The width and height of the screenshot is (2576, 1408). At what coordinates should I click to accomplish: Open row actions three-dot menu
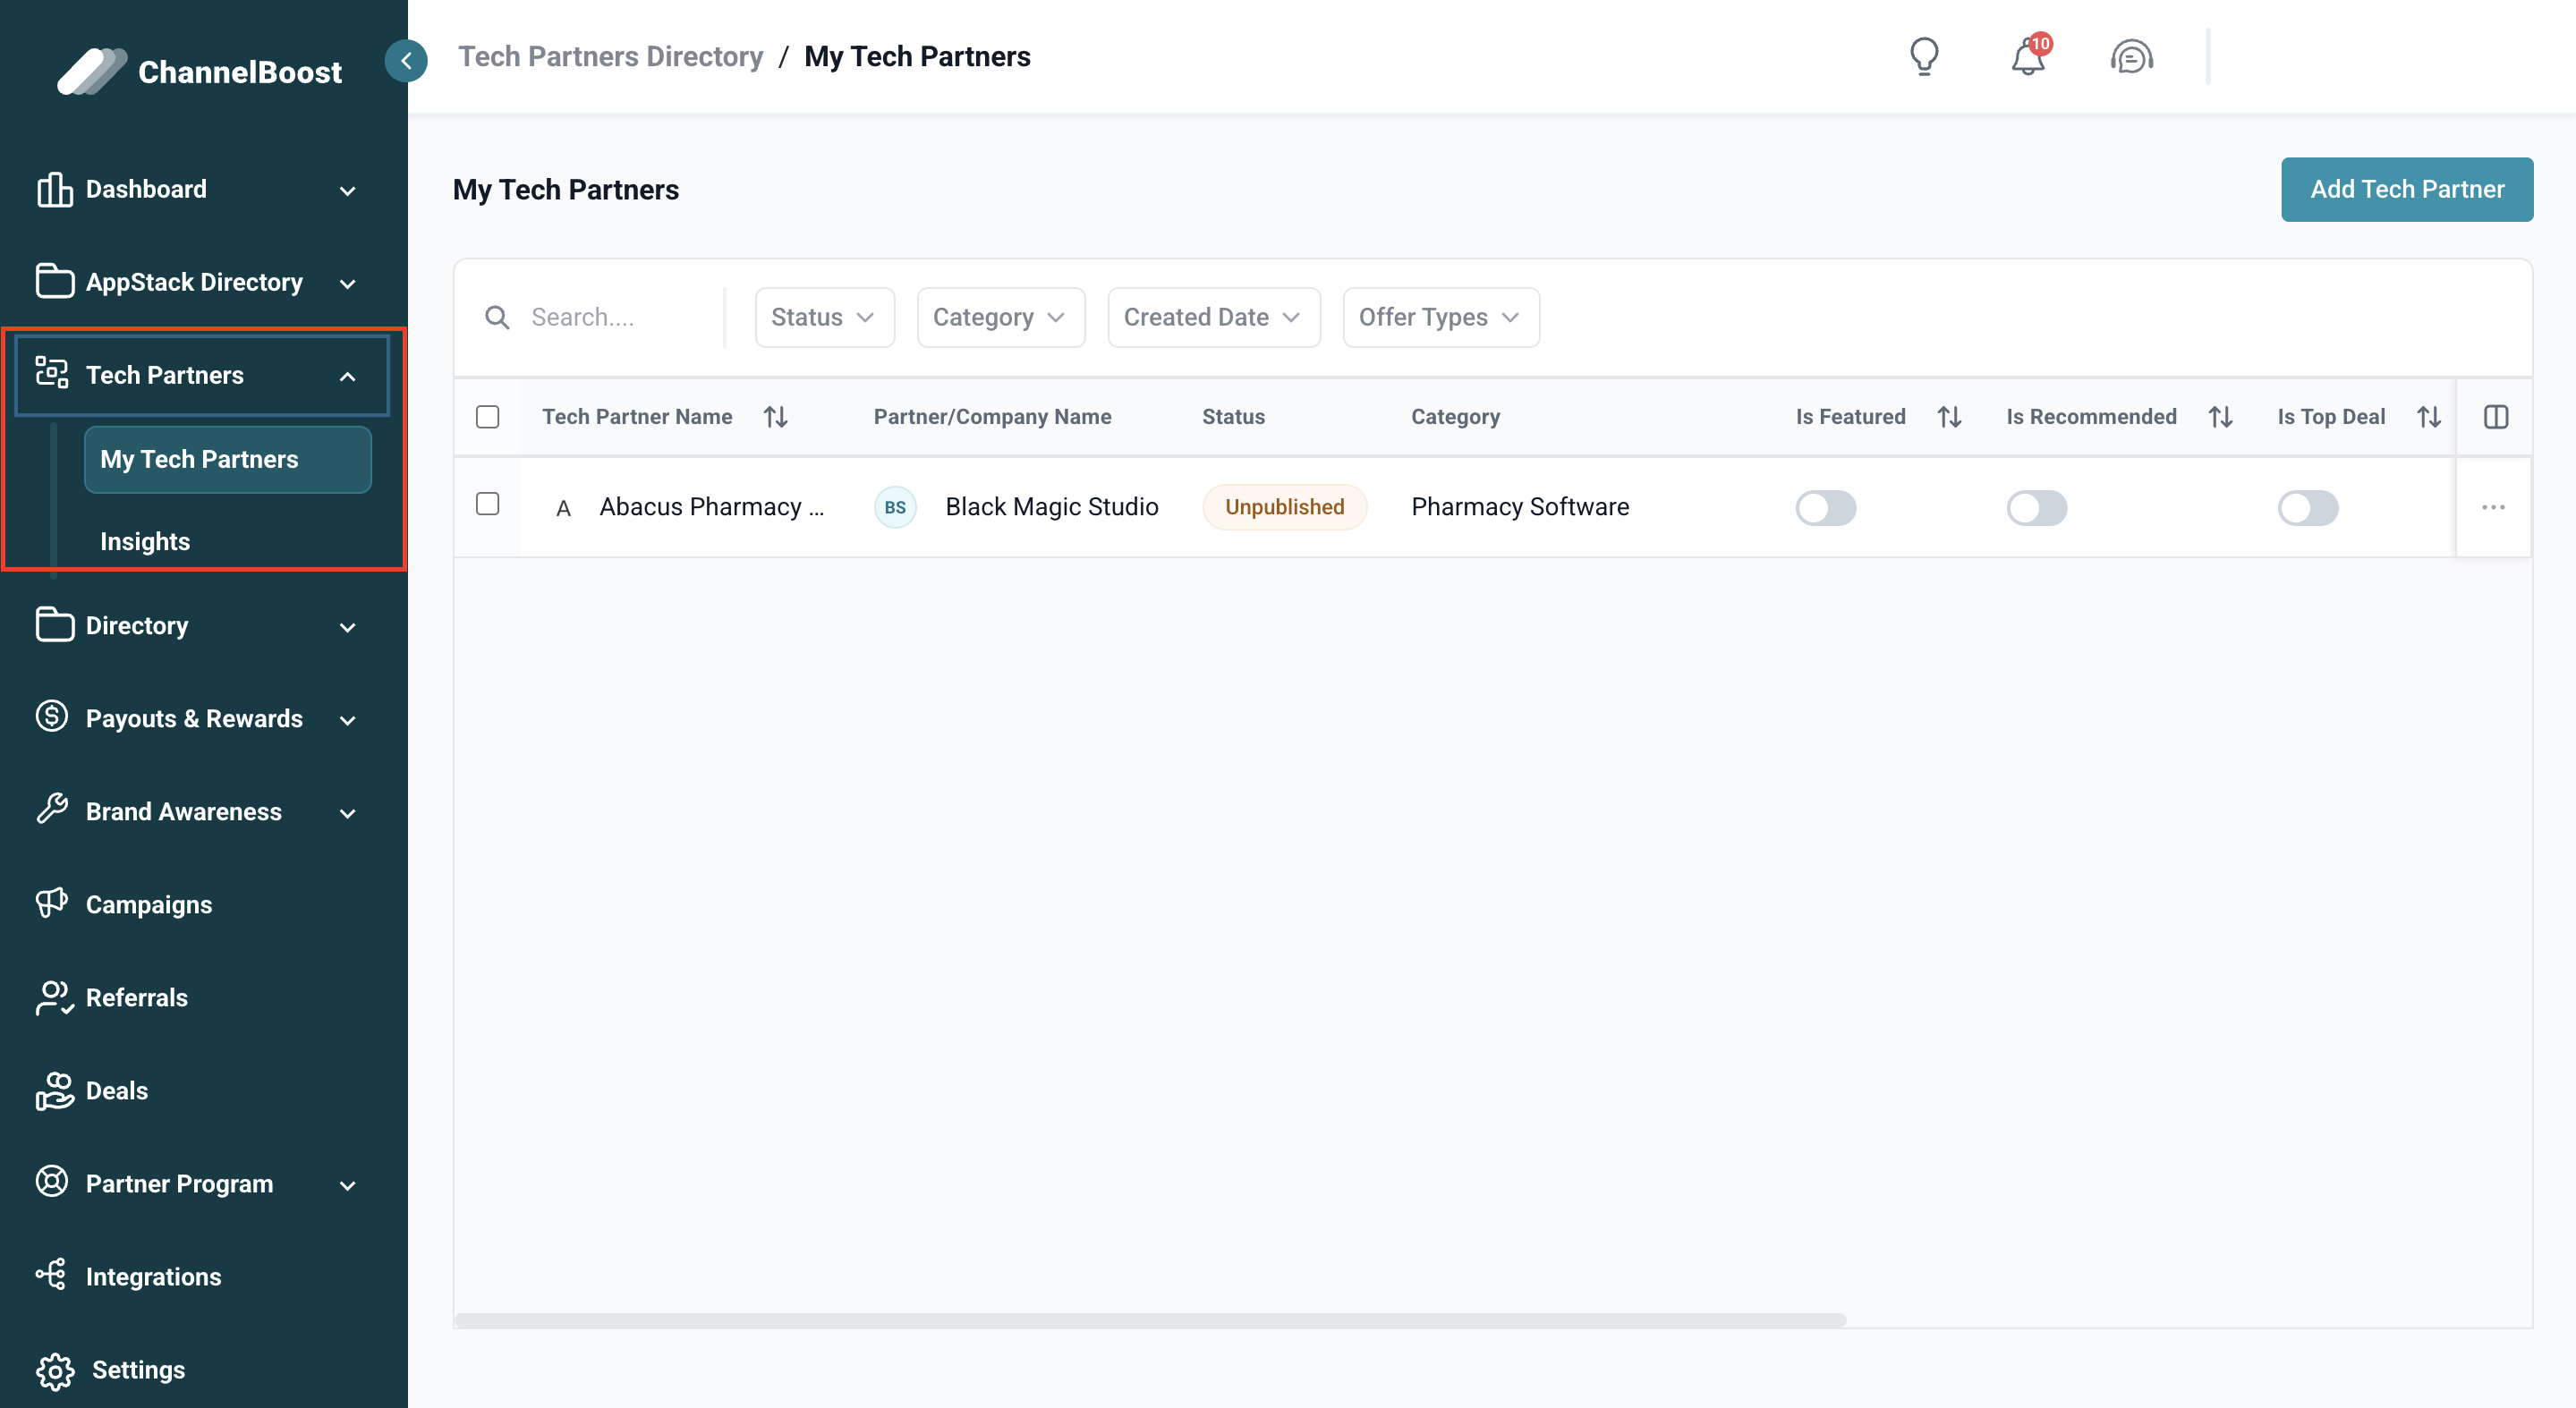tap(2493, 507)
